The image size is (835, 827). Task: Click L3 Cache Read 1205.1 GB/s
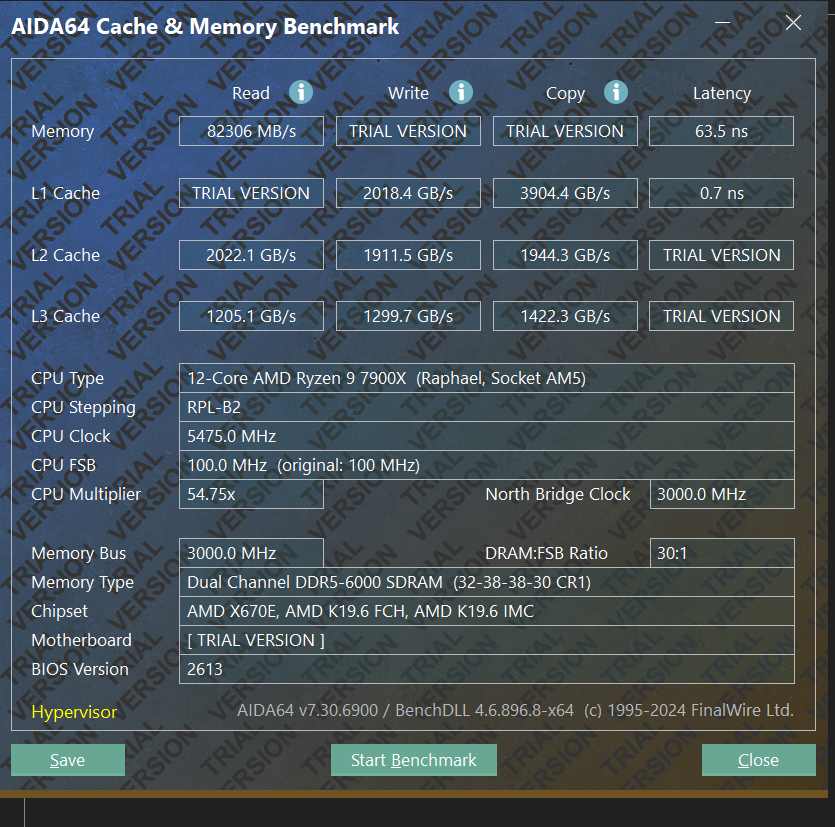(251, 316)
